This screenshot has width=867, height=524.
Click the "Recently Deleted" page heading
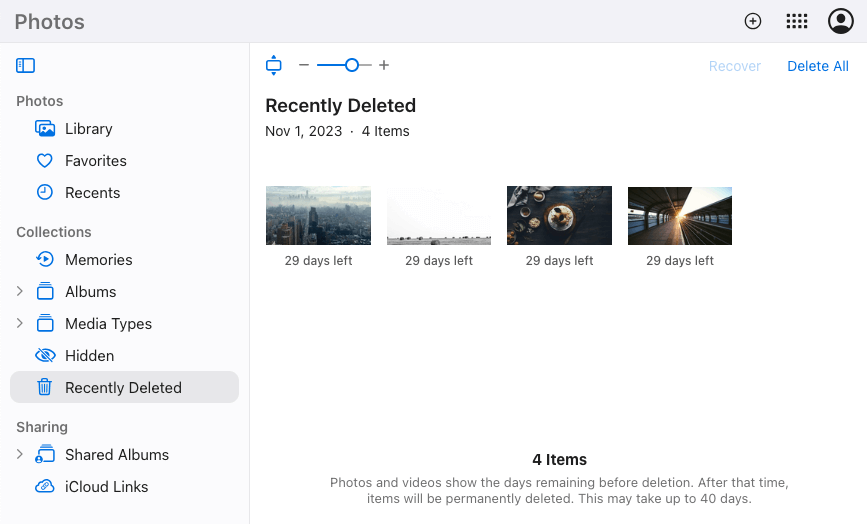(x=341, y=106)
